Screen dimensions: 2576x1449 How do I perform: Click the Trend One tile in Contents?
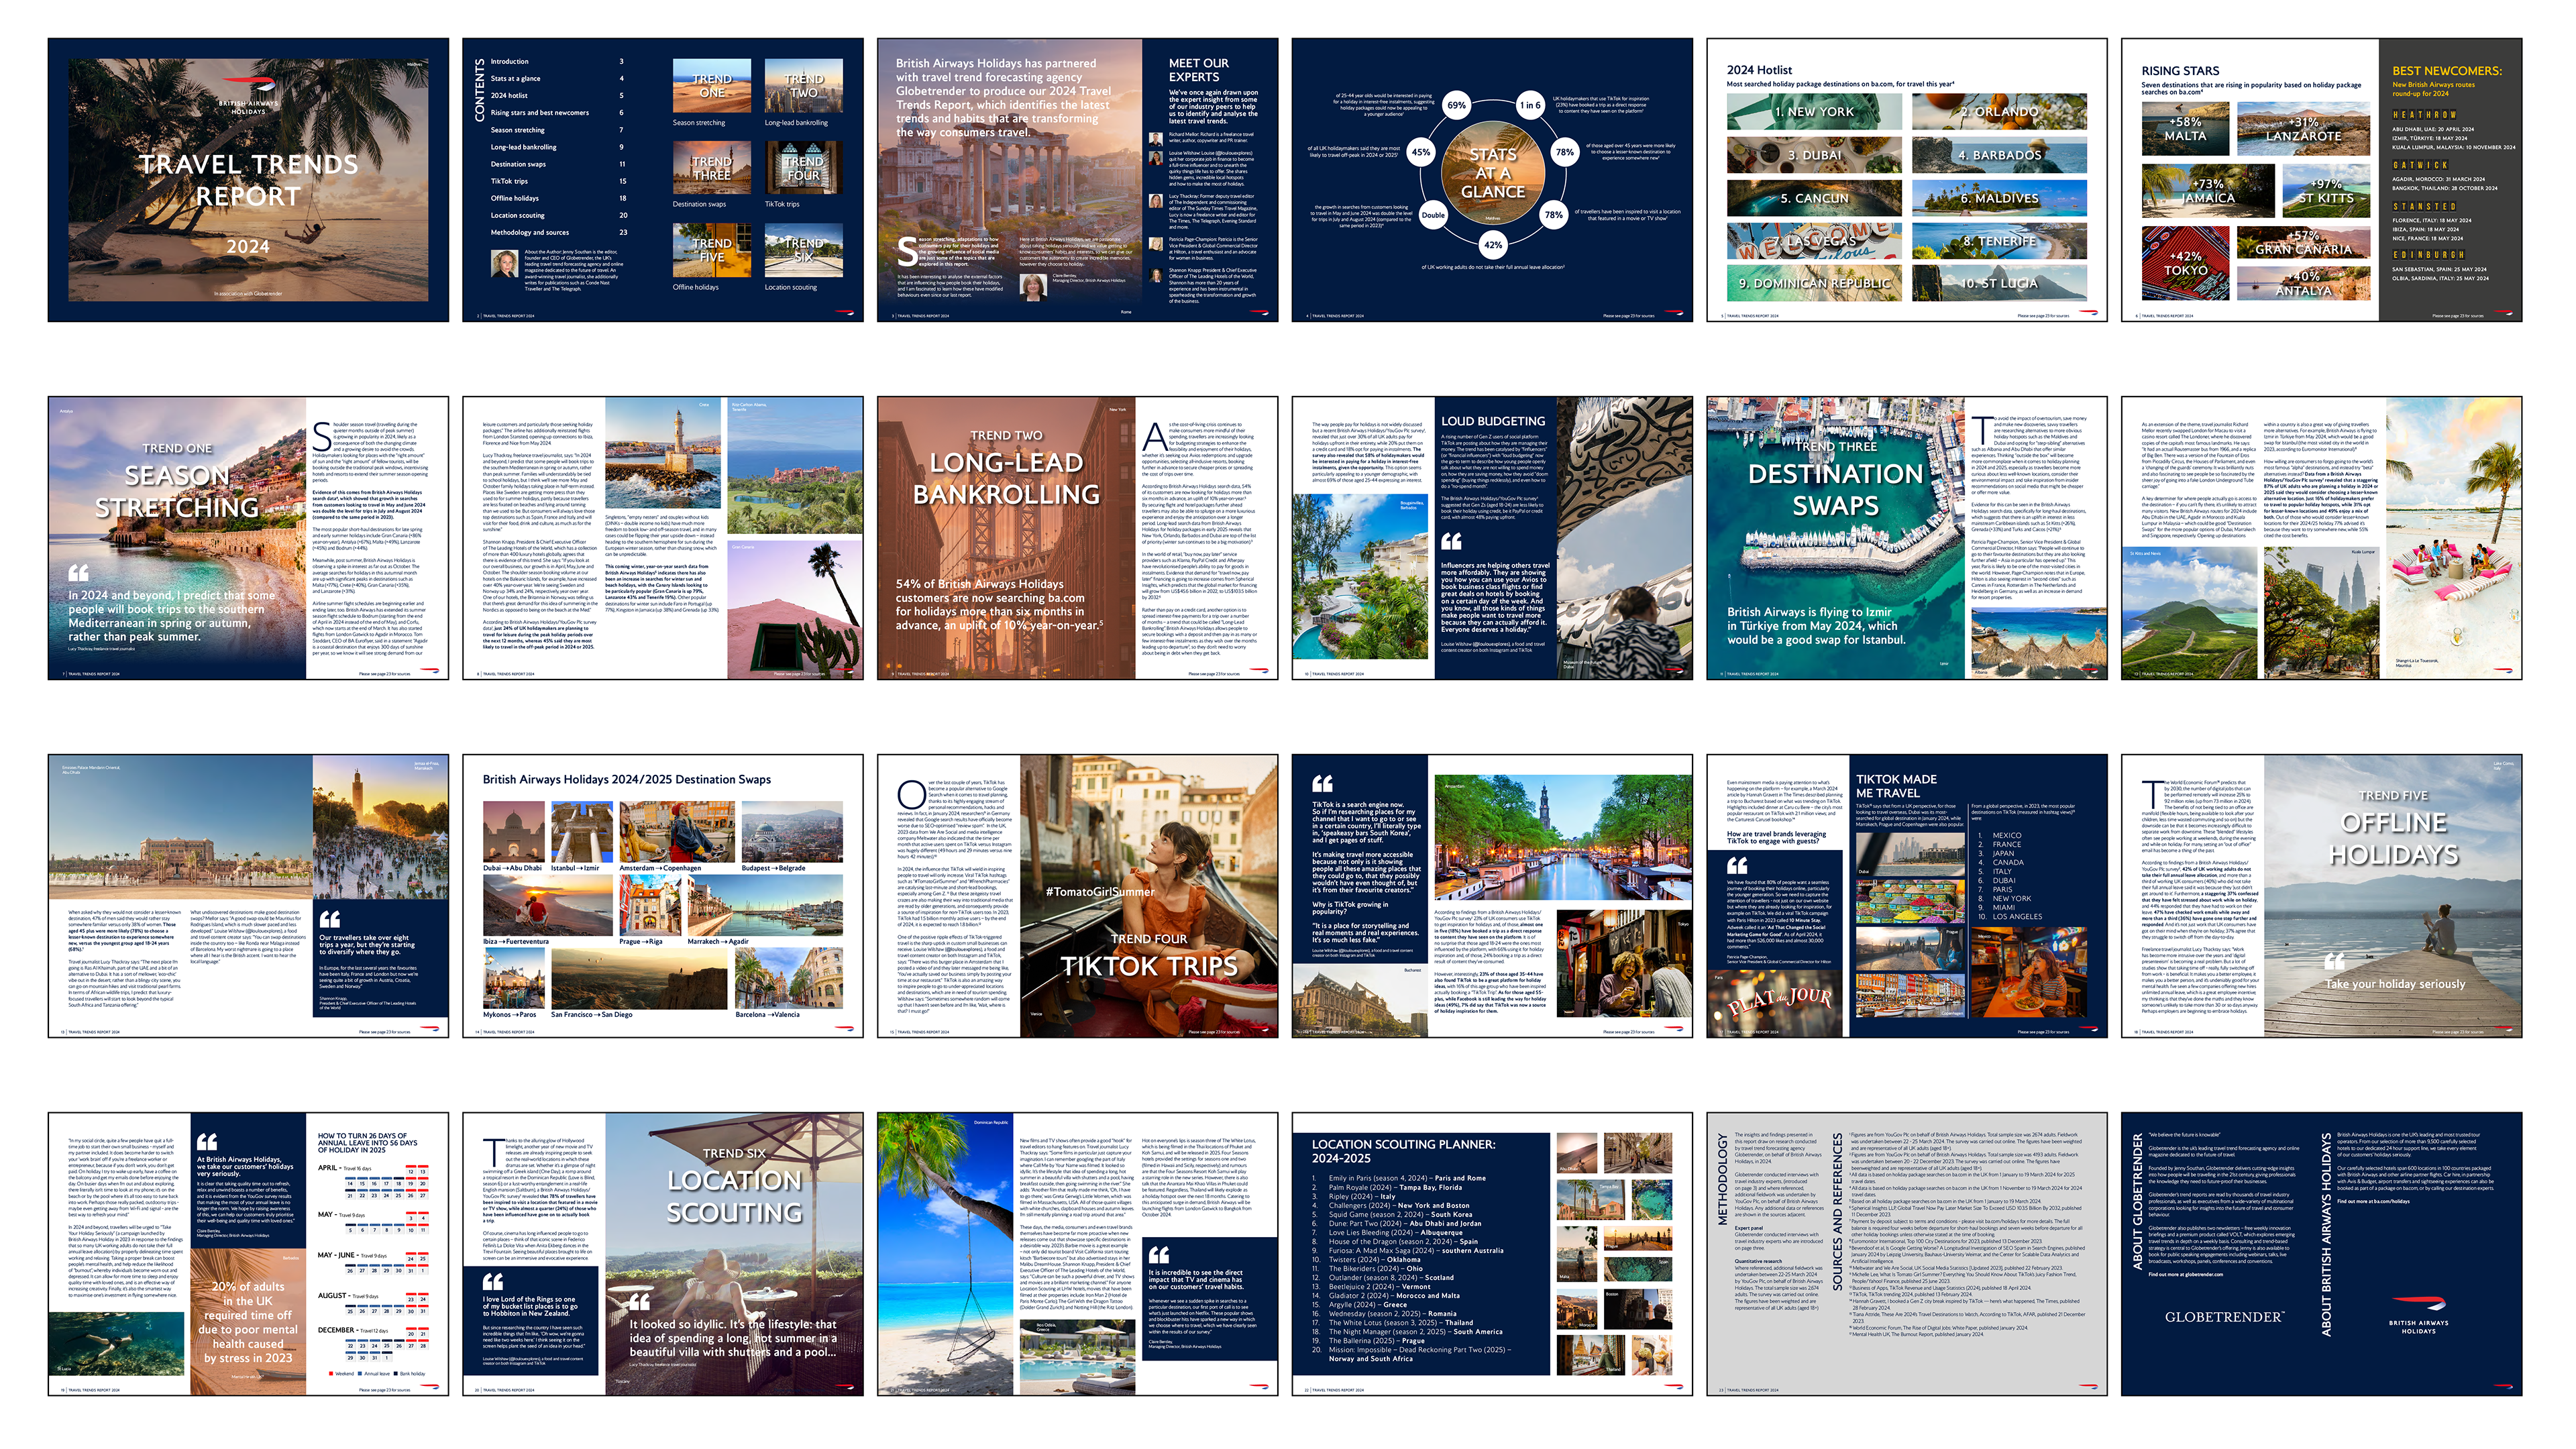[712, 86]
